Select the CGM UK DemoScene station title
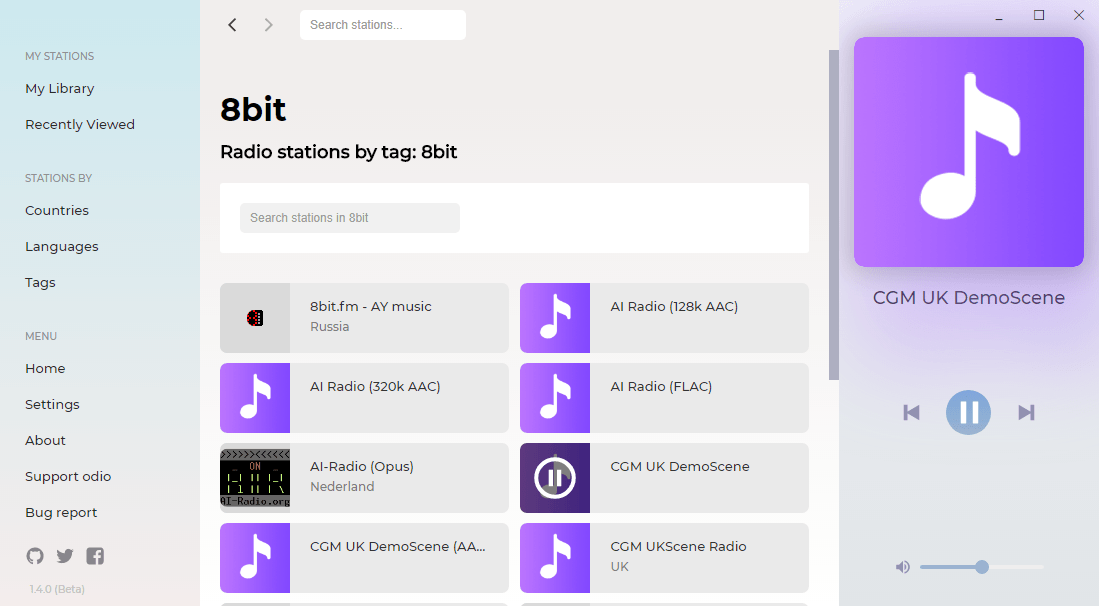Screen dimensions: 1099x606 tap(680, 466)
